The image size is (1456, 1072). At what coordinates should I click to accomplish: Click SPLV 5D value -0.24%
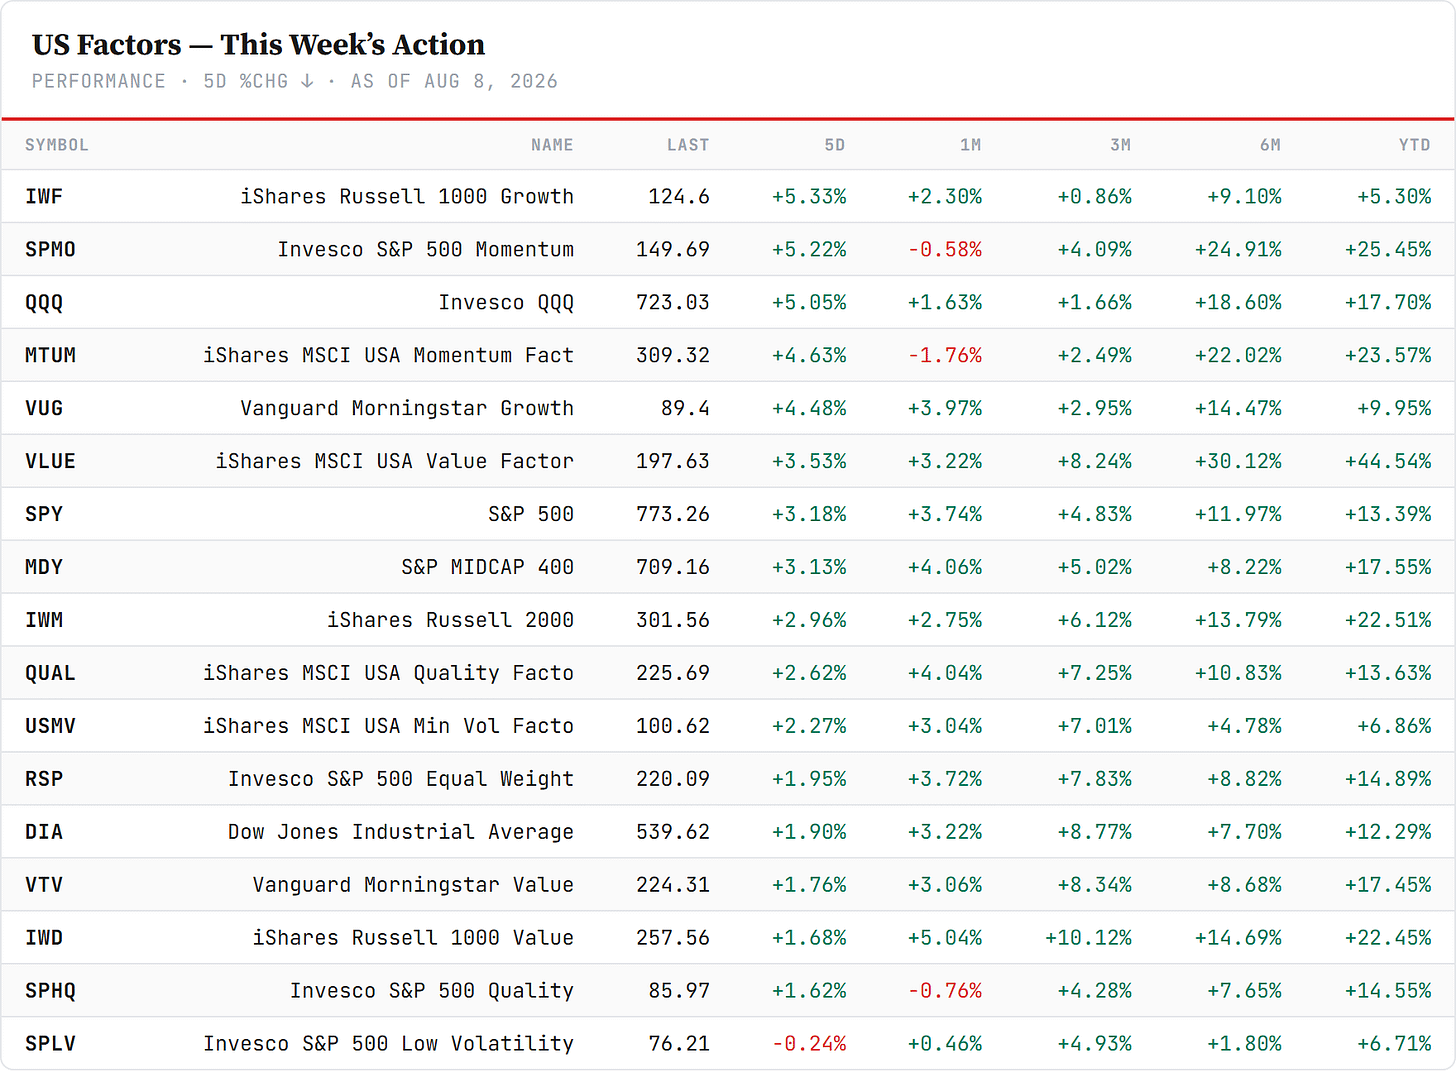tap(809, 1044)
